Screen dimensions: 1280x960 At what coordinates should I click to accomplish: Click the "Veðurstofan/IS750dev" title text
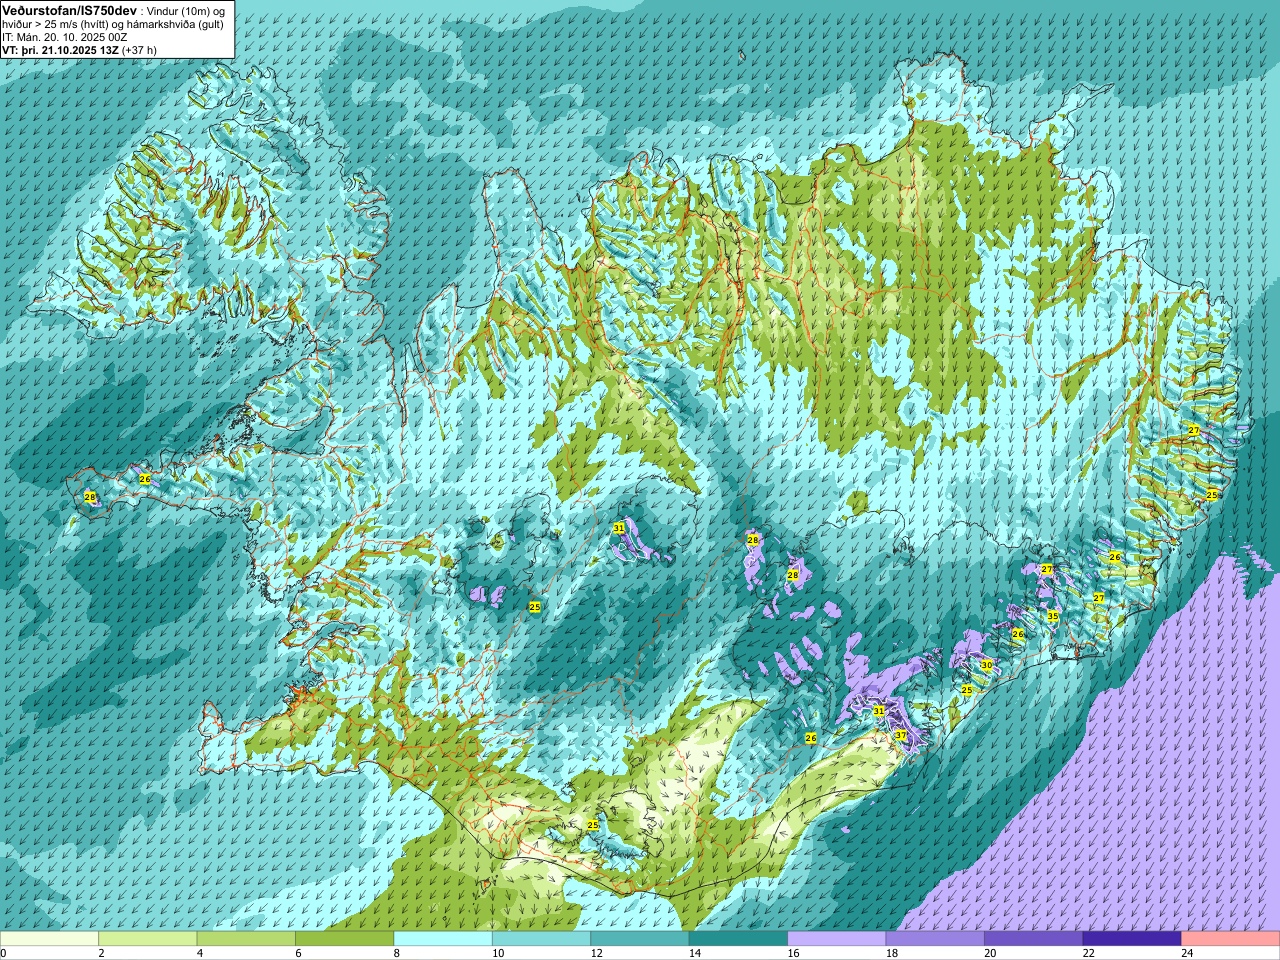coord(70,9)
